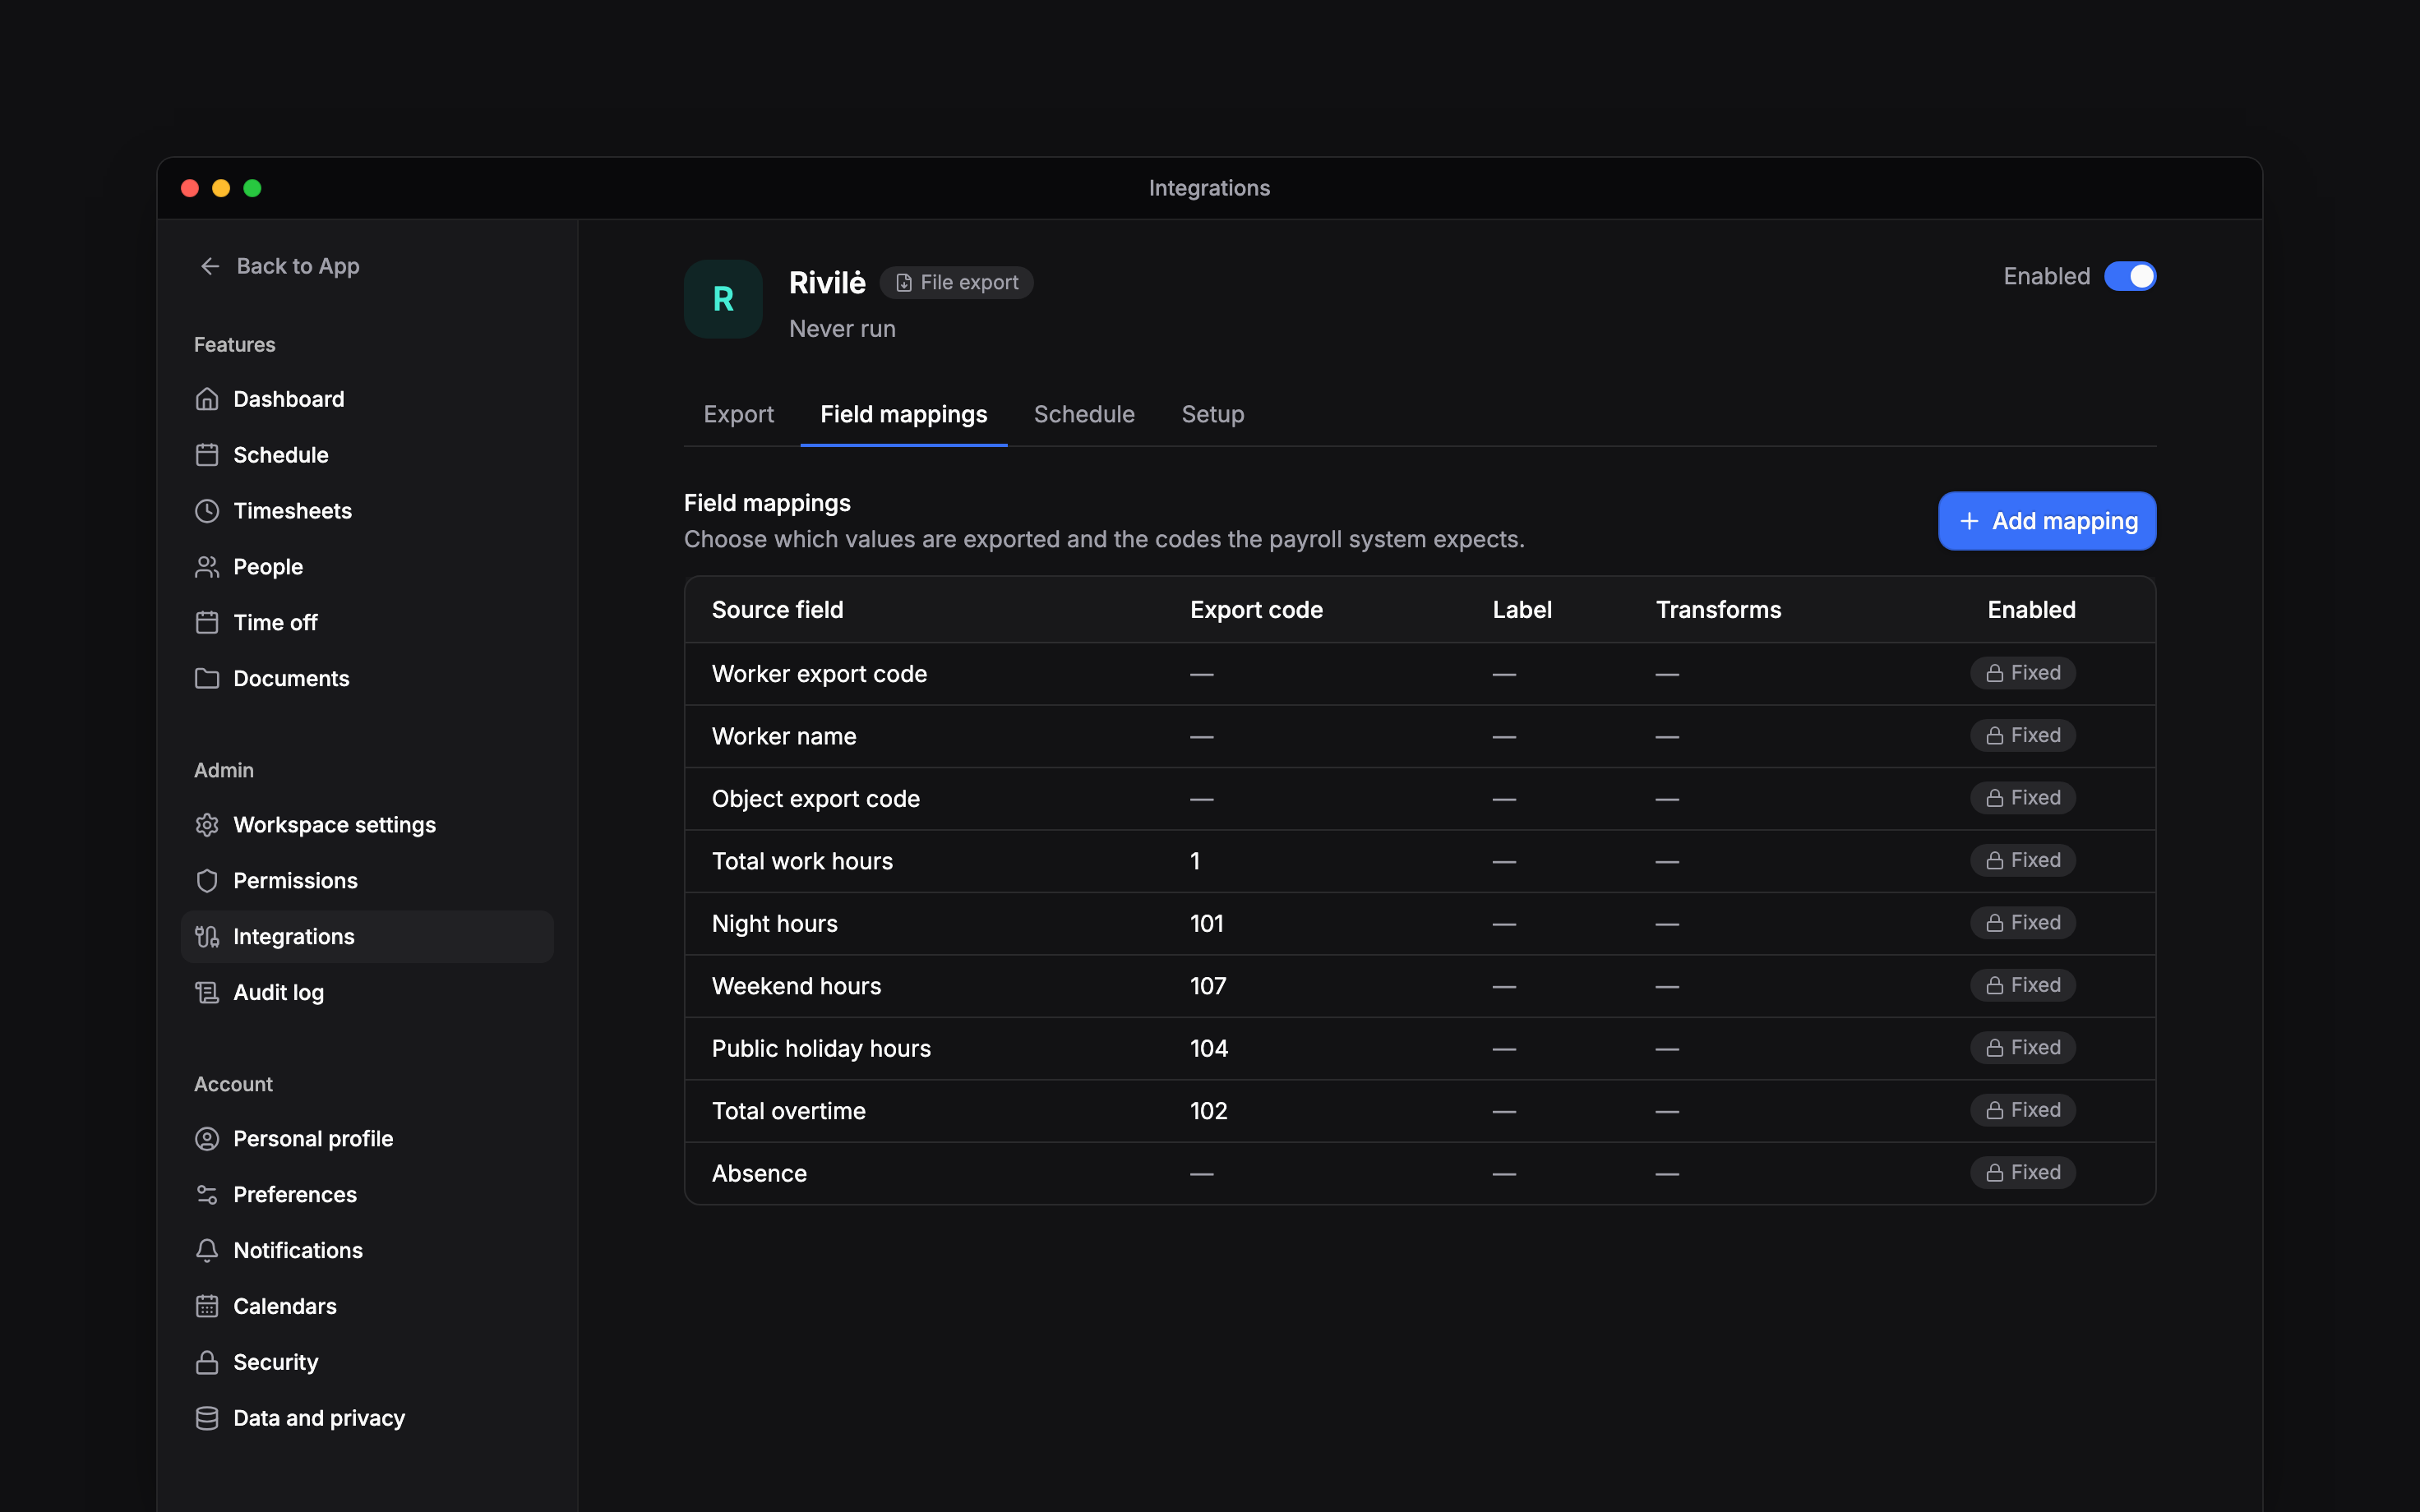Click the Back to App link text

[298, 266]
